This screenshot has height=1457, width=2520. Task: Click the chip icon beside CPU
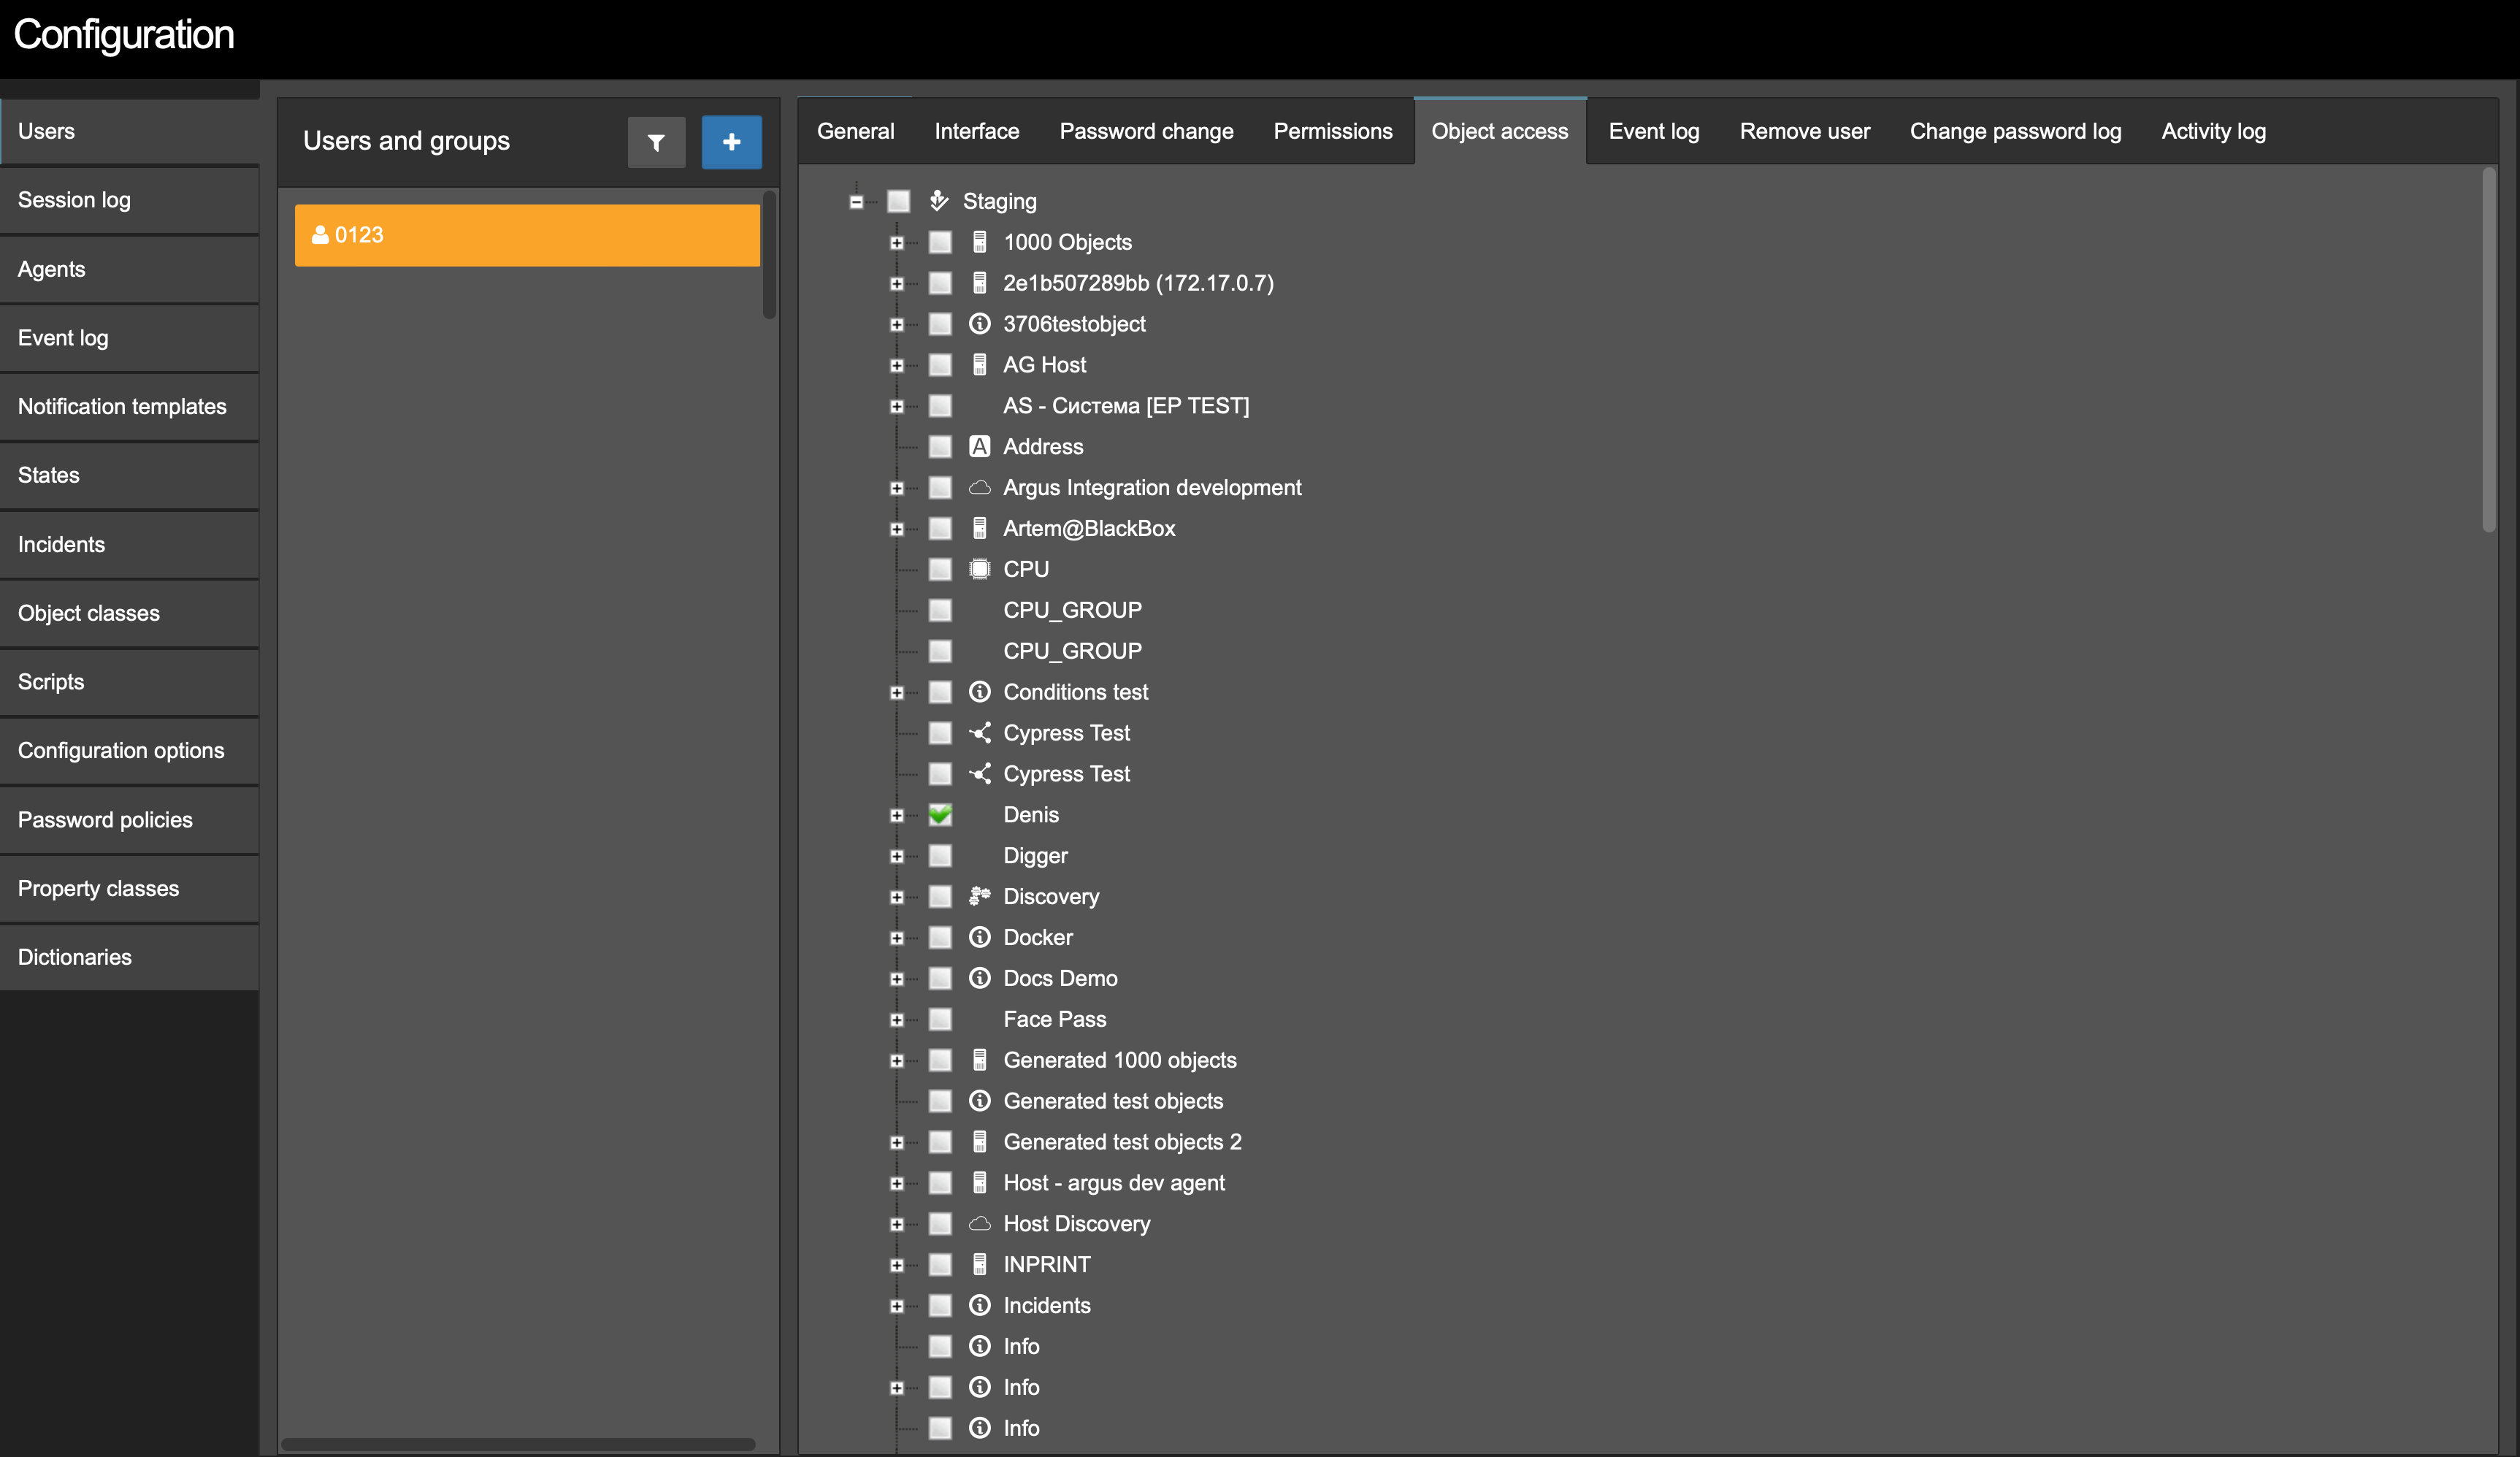979,569
